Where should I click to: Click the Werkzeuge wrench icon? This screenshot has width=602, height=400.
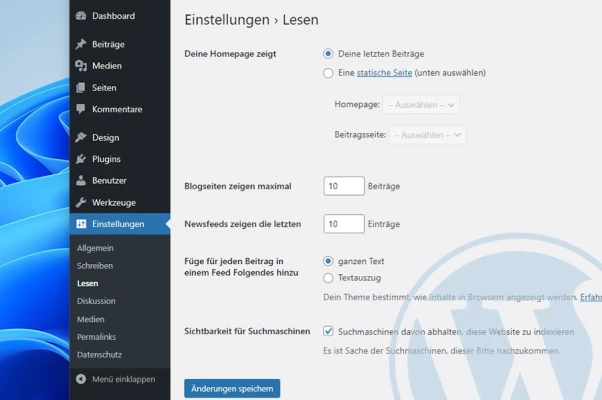(81, 202)
